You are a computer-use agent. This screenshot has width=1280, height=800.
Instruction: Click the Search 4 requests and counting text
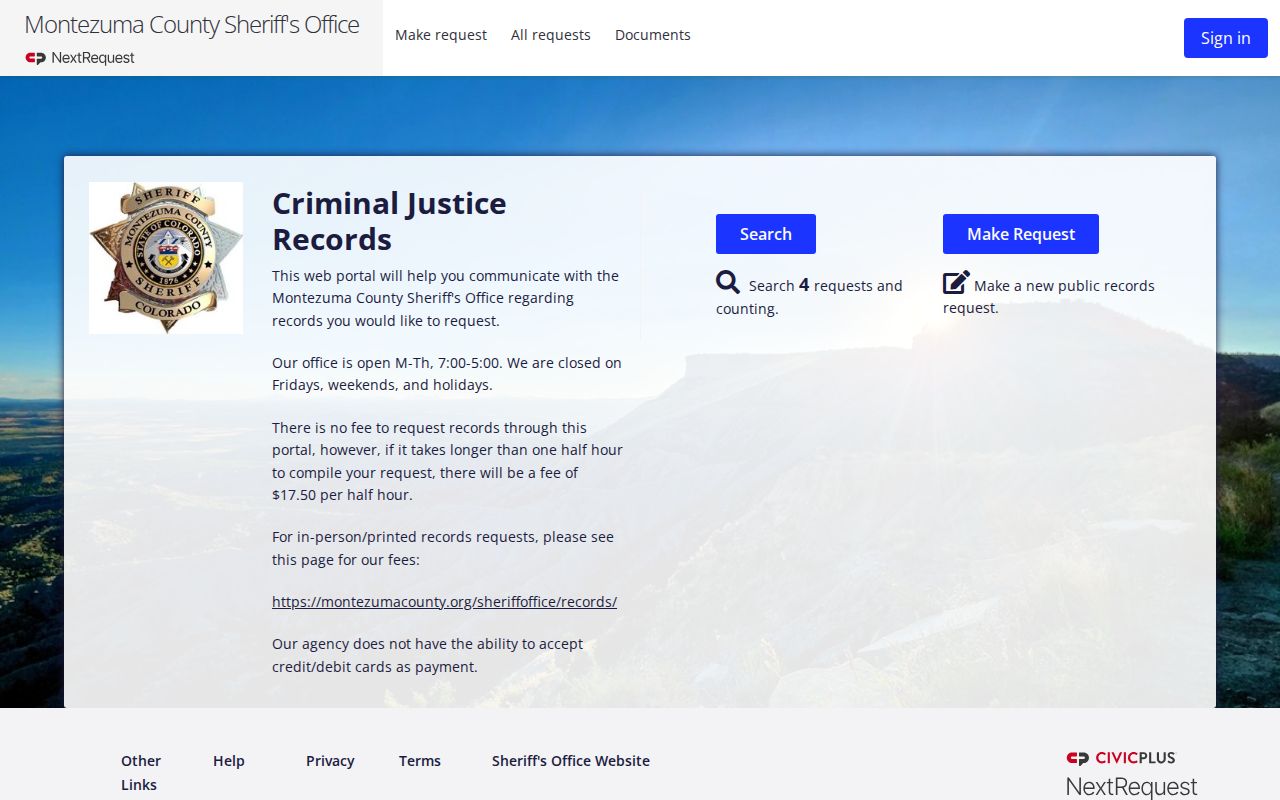pyautogui.click(x=809, y=297)
